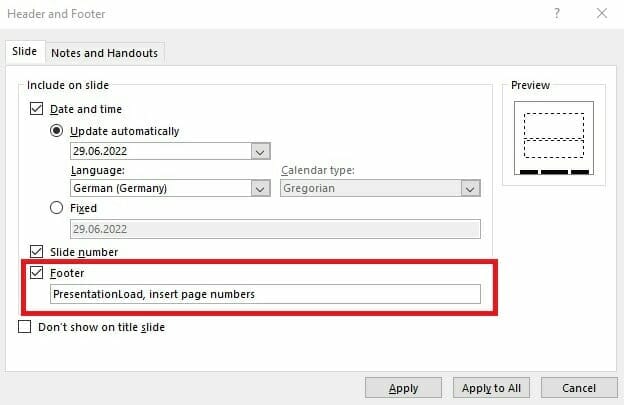Enable Don't show on title slide
624x405 pixels.
coord(25,326)
